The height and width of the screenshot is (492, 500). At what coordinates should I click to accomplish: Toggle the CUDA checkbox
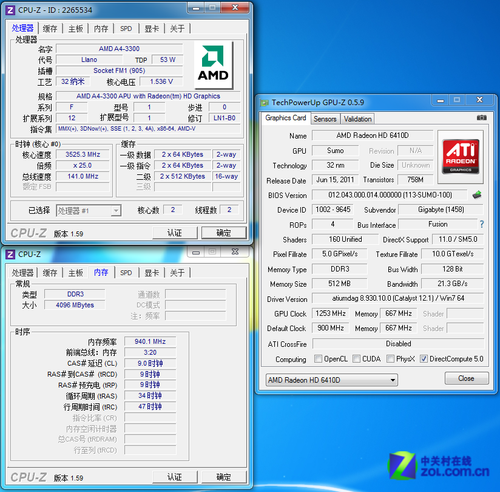pos(356,359)
